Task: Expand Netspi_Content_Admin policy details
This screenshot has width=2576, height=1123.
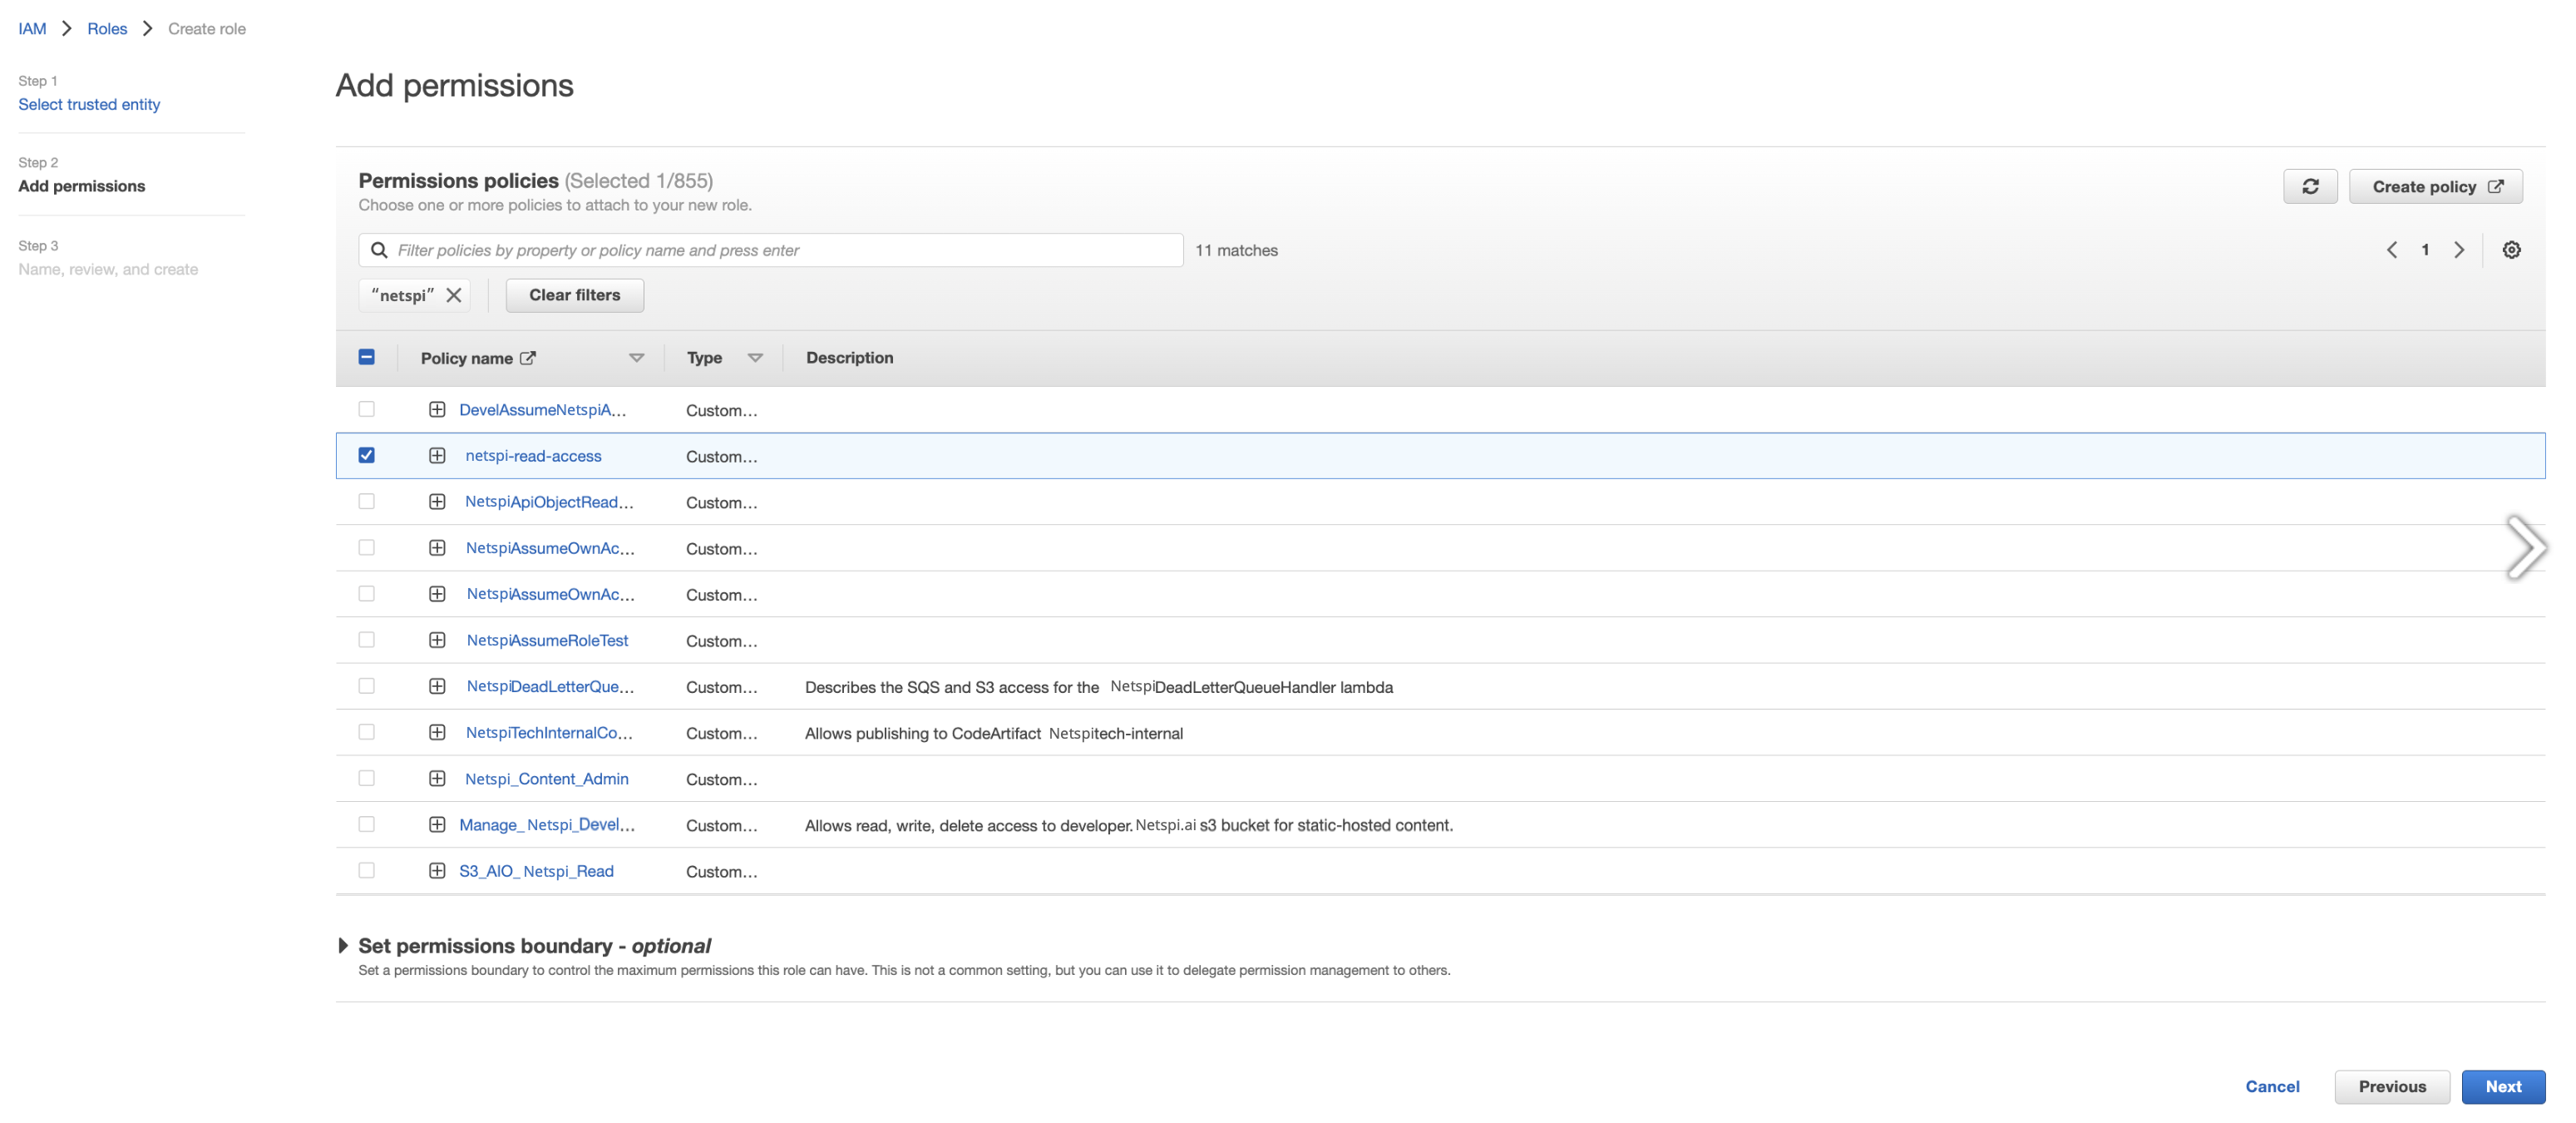Action: tap(437, 778)
